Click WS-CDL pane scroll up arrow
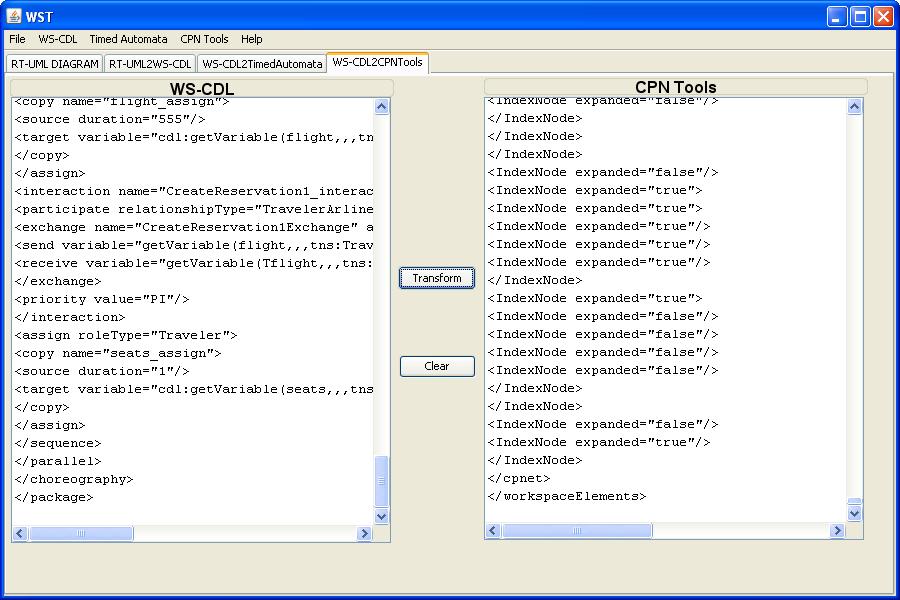The width and height of the screenshot is (900, 600). coord(382,107)
